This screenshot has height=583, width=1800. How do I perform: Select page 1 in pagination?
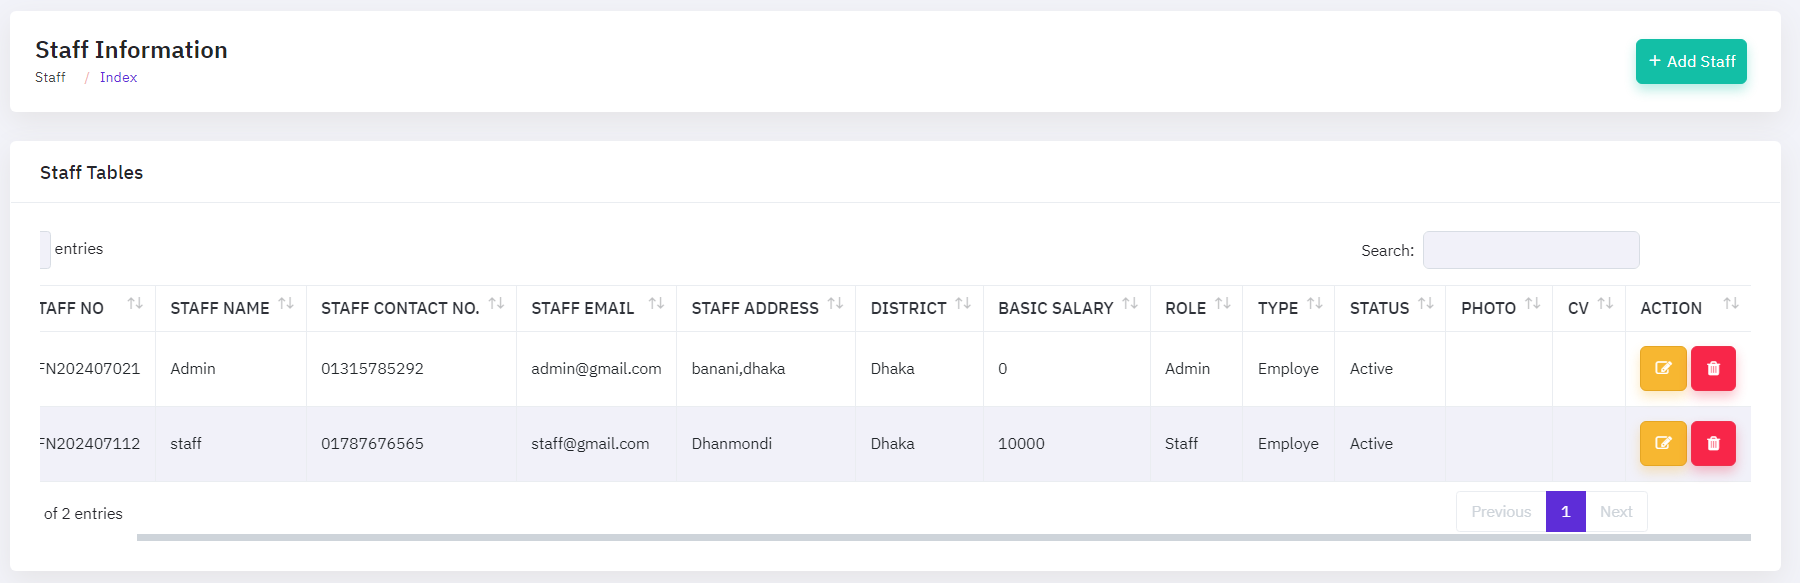tap(1565, 512)
